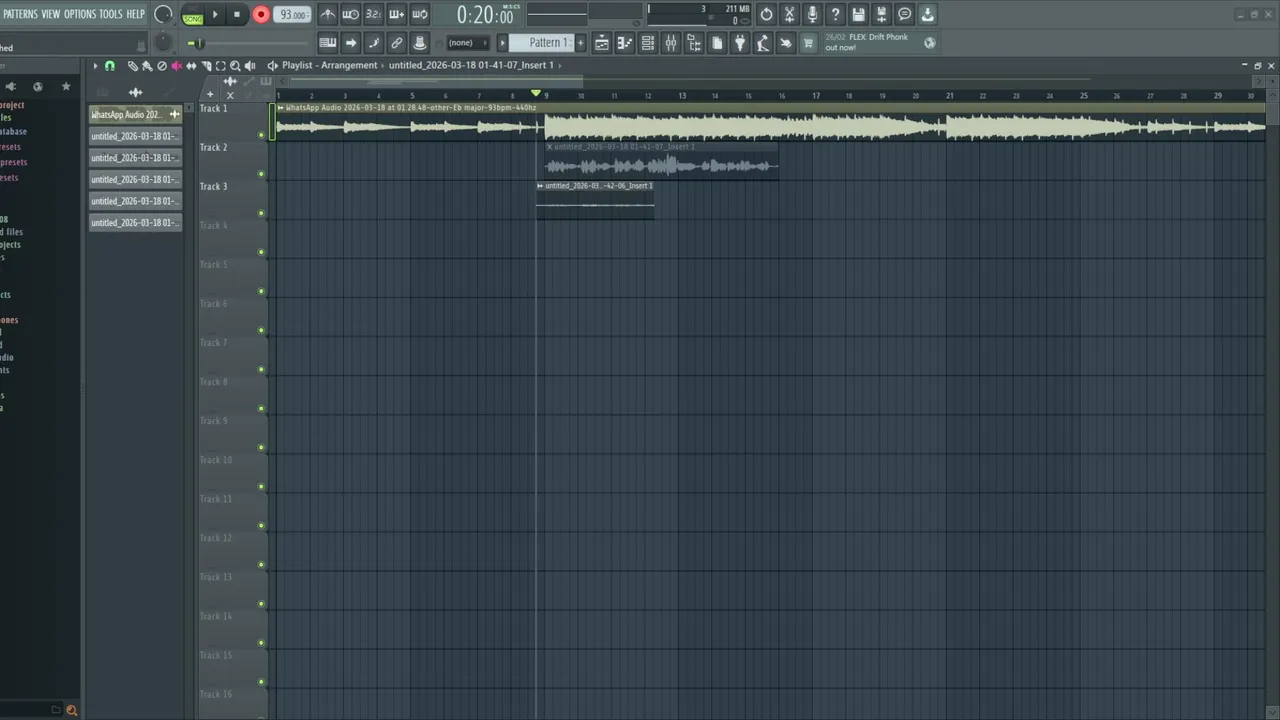This screenshot has height=720, width=1280.
Task: Click the Play button
Action: point(215,14)
